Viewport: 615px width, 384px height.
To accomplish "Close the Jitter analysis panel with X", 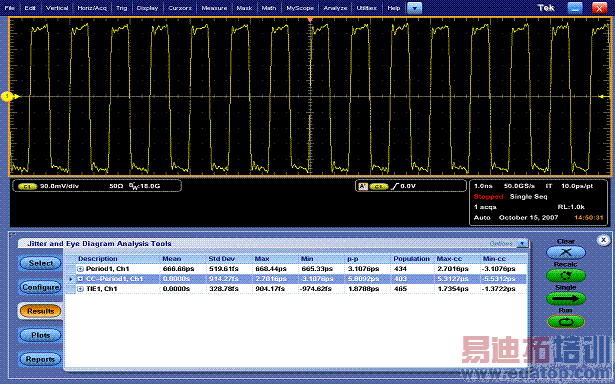I will pyautogui.click(x=604, y=240).
